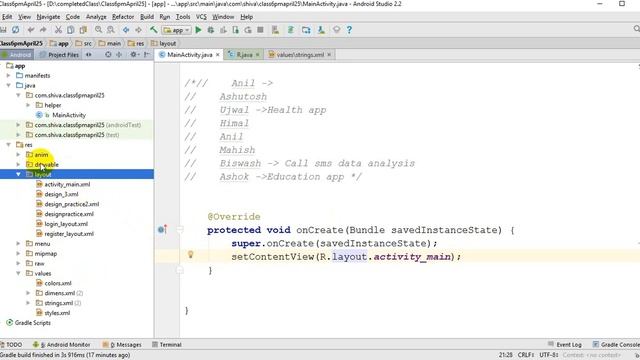Click Android Device Monitor icon
The image size is (640, 360).
336,30
